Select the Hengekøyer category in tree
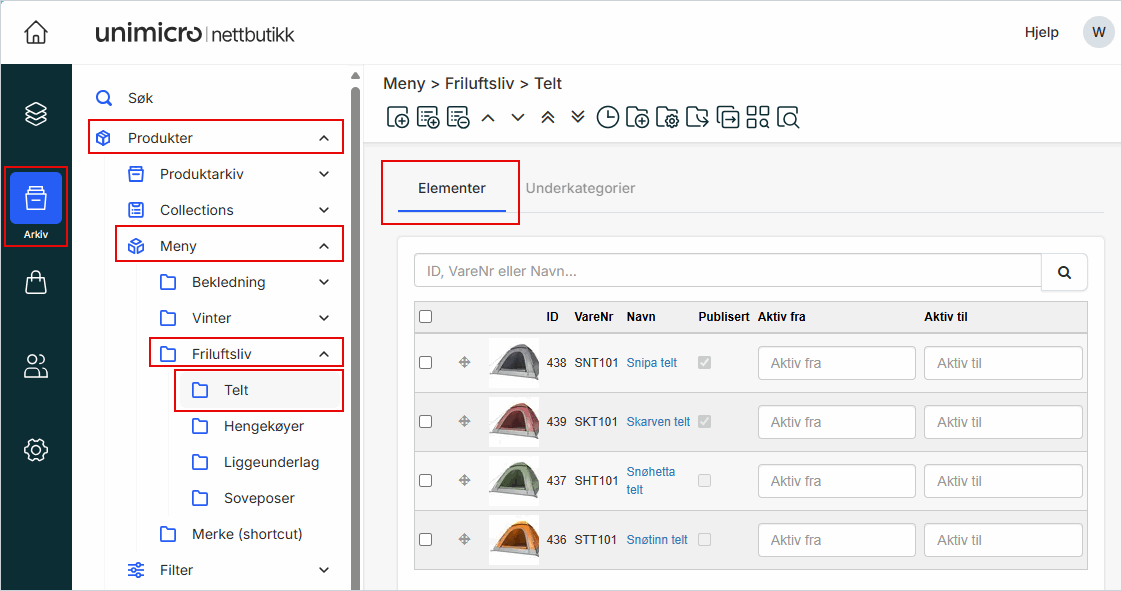 click(263, 426)
